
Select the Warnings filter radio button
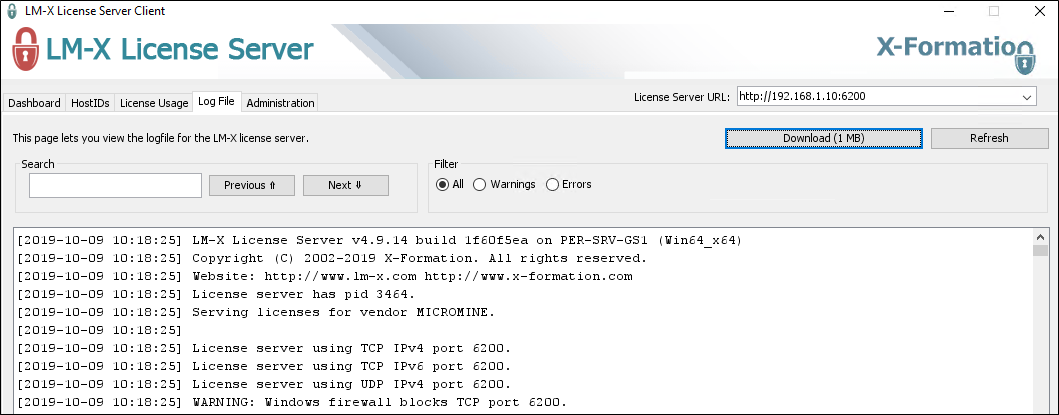pos(480,185)
